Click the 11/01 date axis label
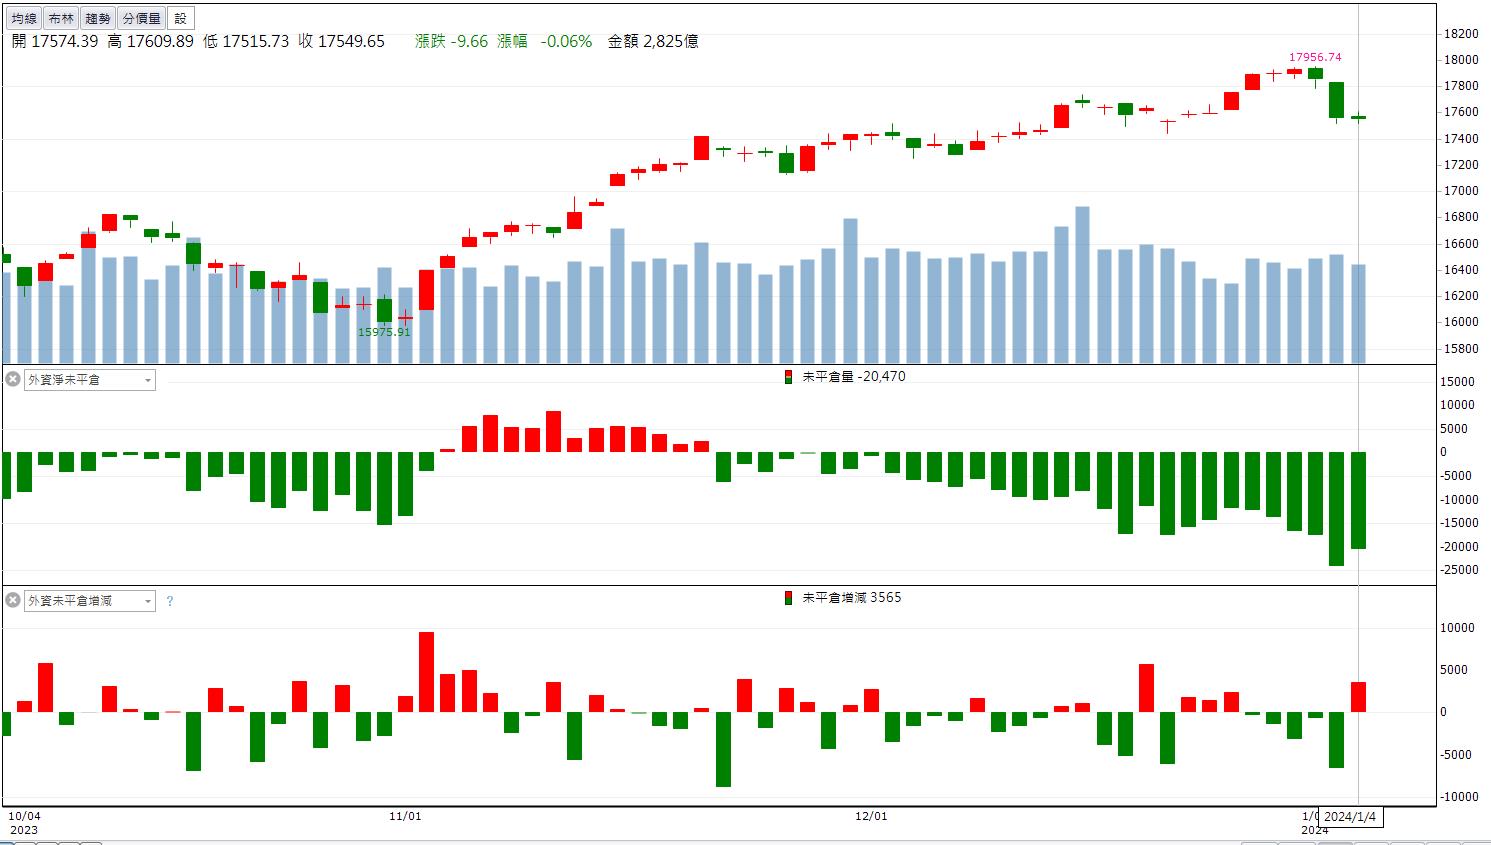The image size is (1491, 845). tap(405, 816)
